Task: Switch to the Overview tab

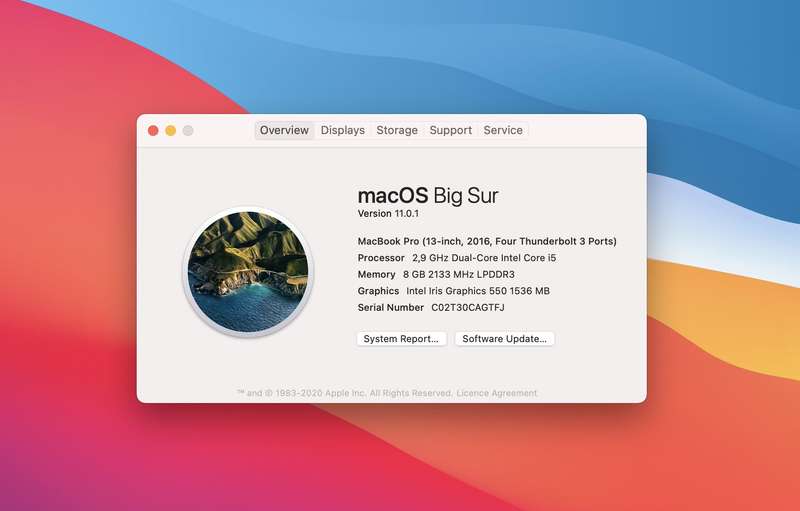Action: tap(284, 131)
